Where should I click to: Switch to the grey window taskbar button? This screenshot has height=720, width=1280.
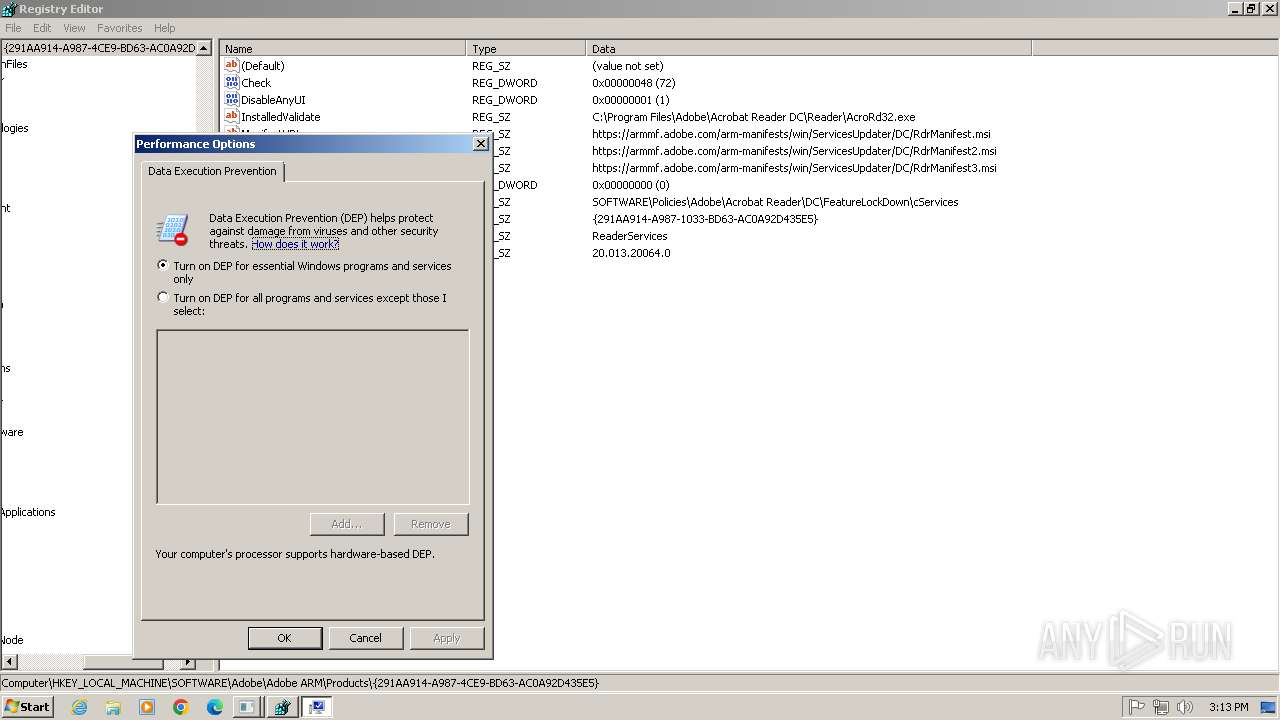click(x=246, y=707)
